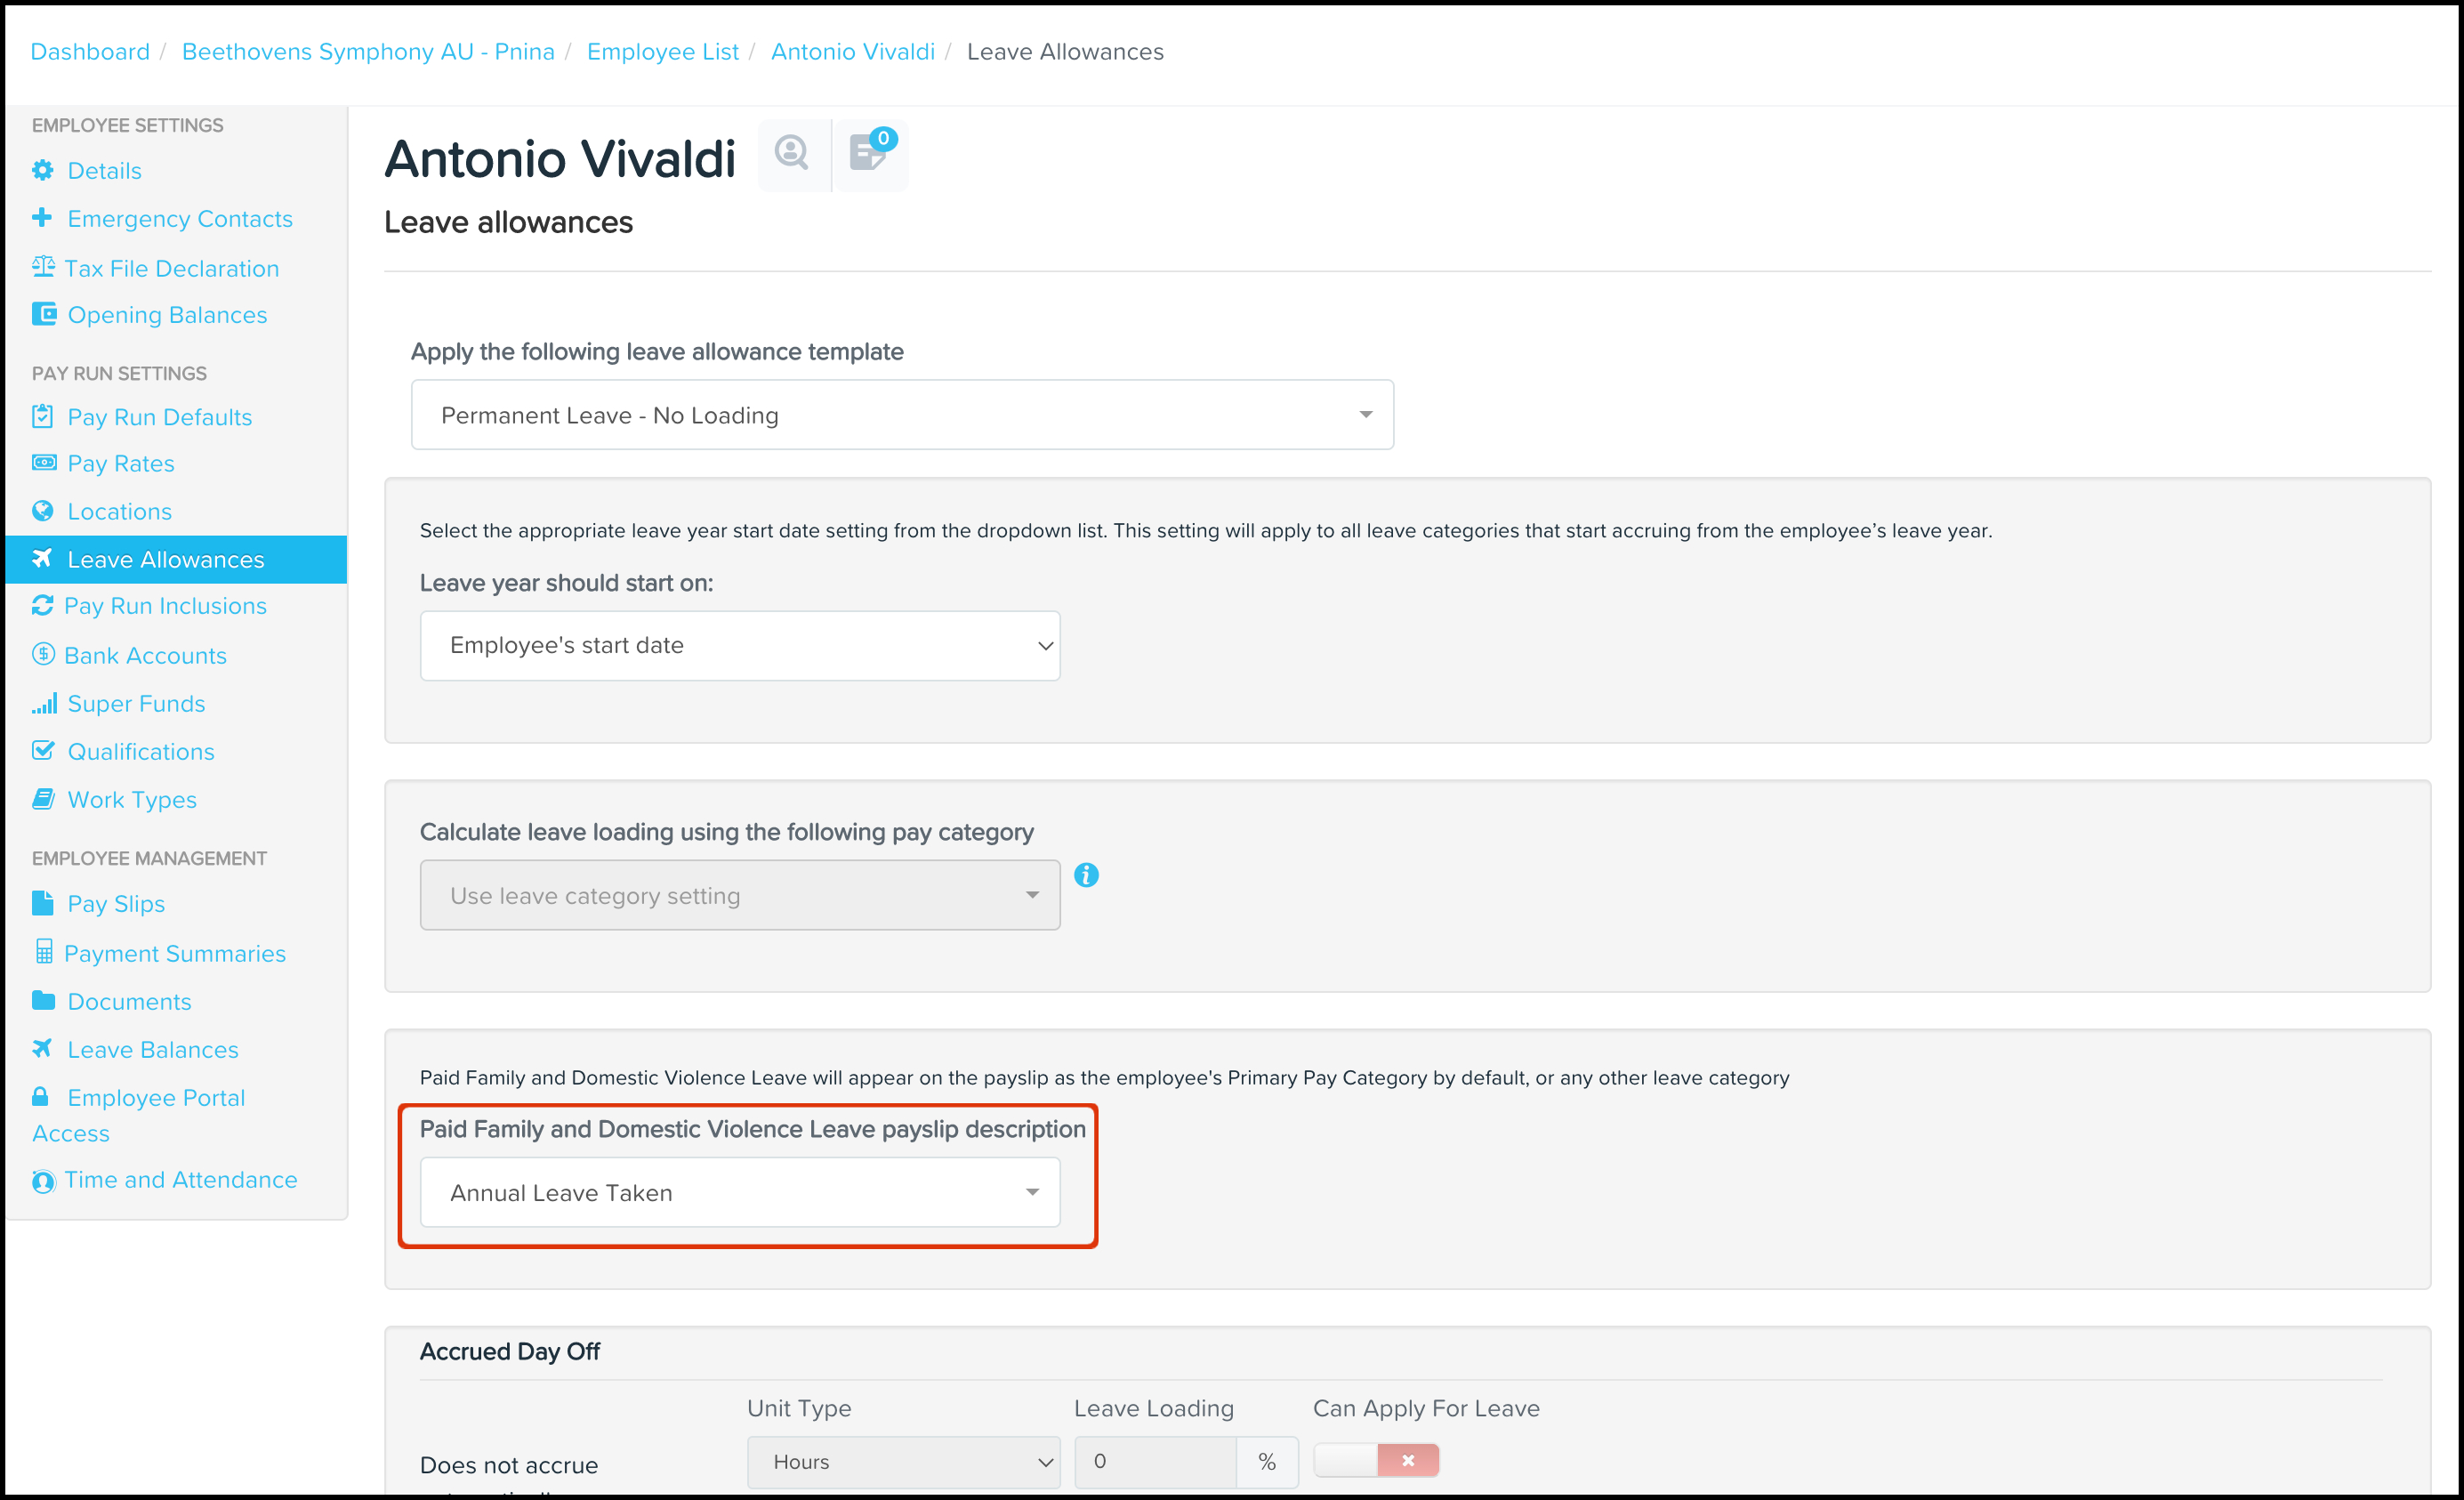
Task: Click the Leave Loading percentage input field
Action: click(1155, 1462)
